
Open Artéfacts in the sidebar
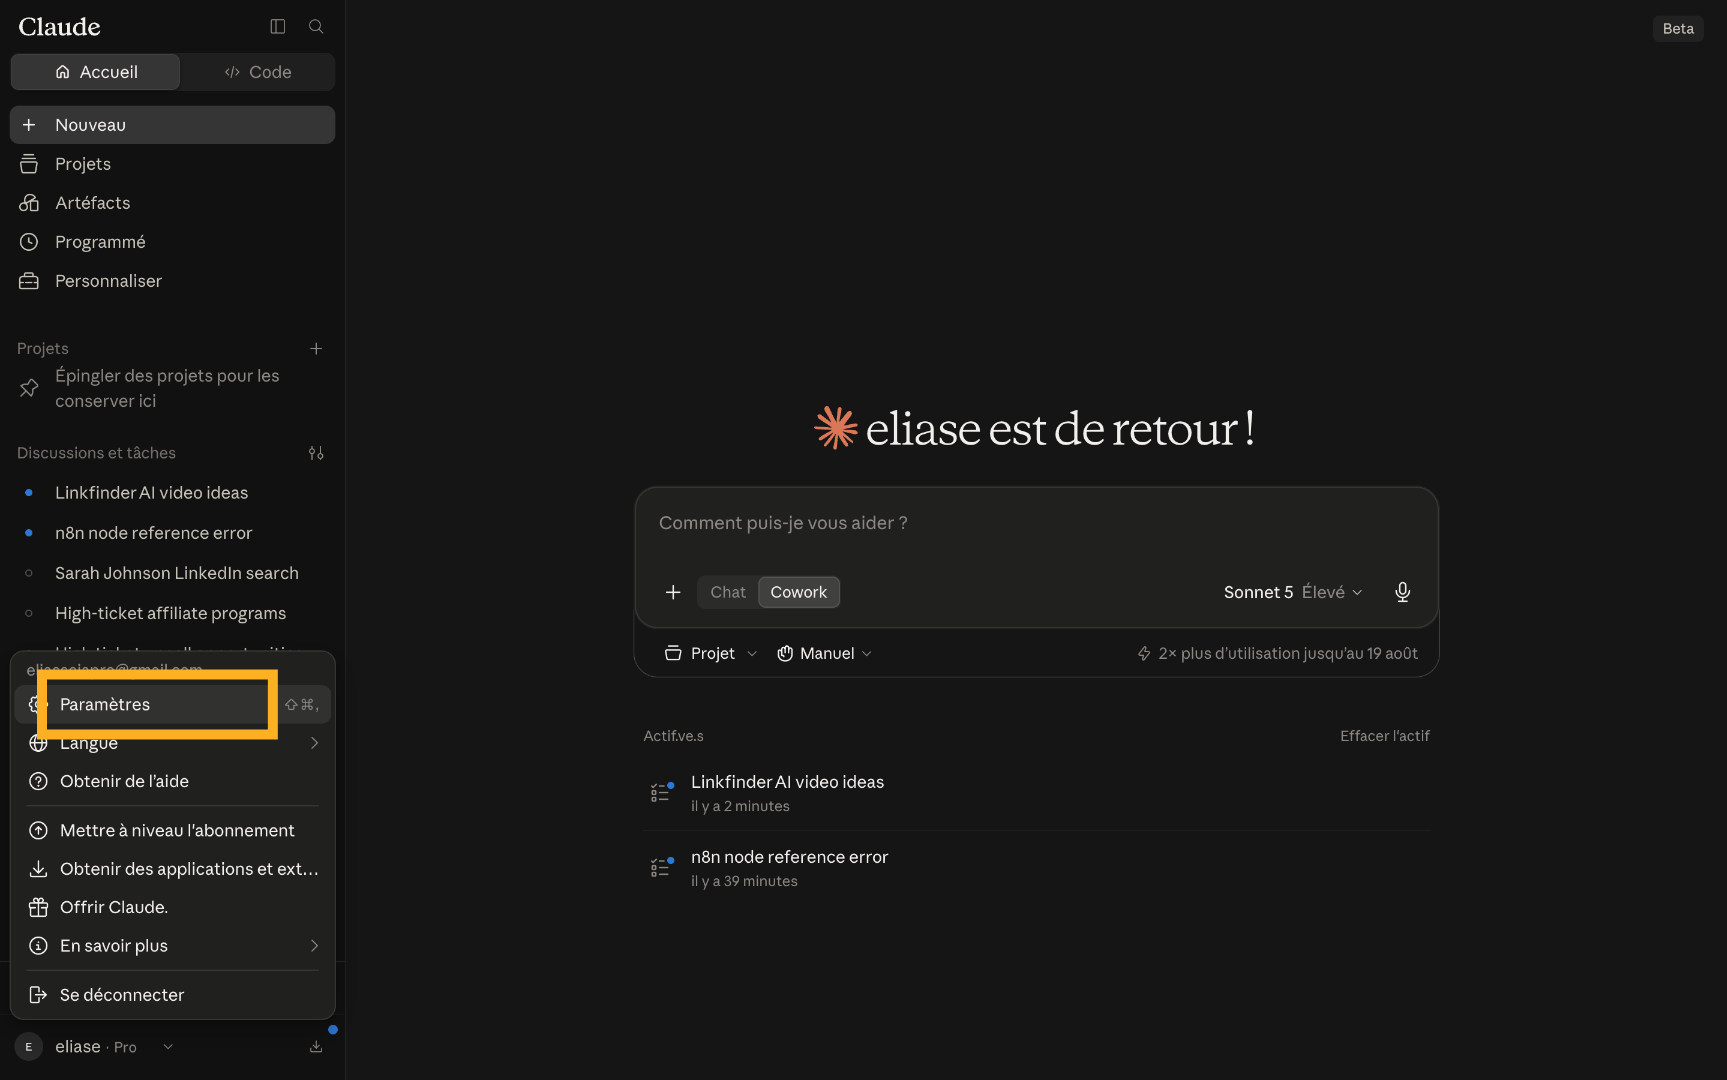(x=172, y=203)
